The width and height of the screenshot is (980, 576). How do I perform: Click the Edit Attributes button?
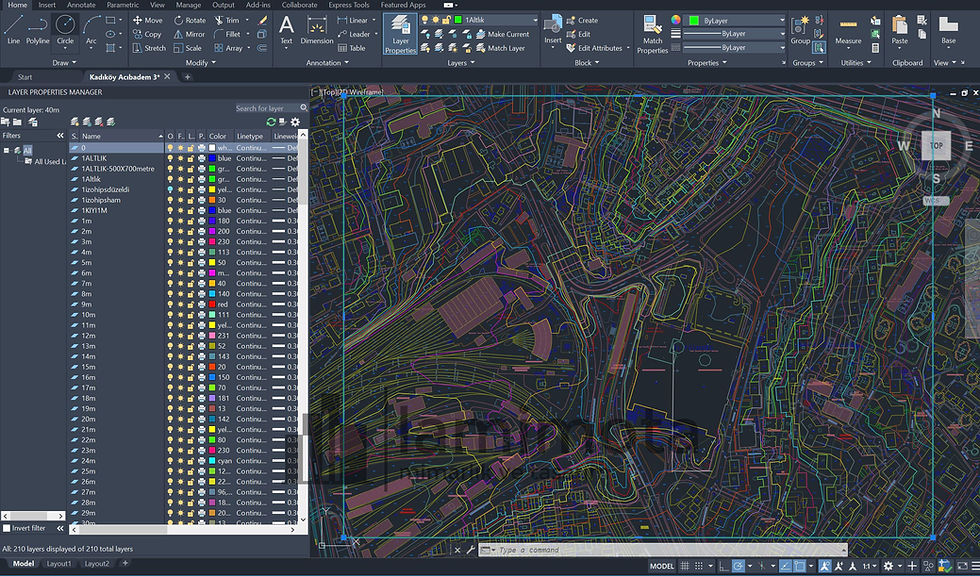pos(594,47)
